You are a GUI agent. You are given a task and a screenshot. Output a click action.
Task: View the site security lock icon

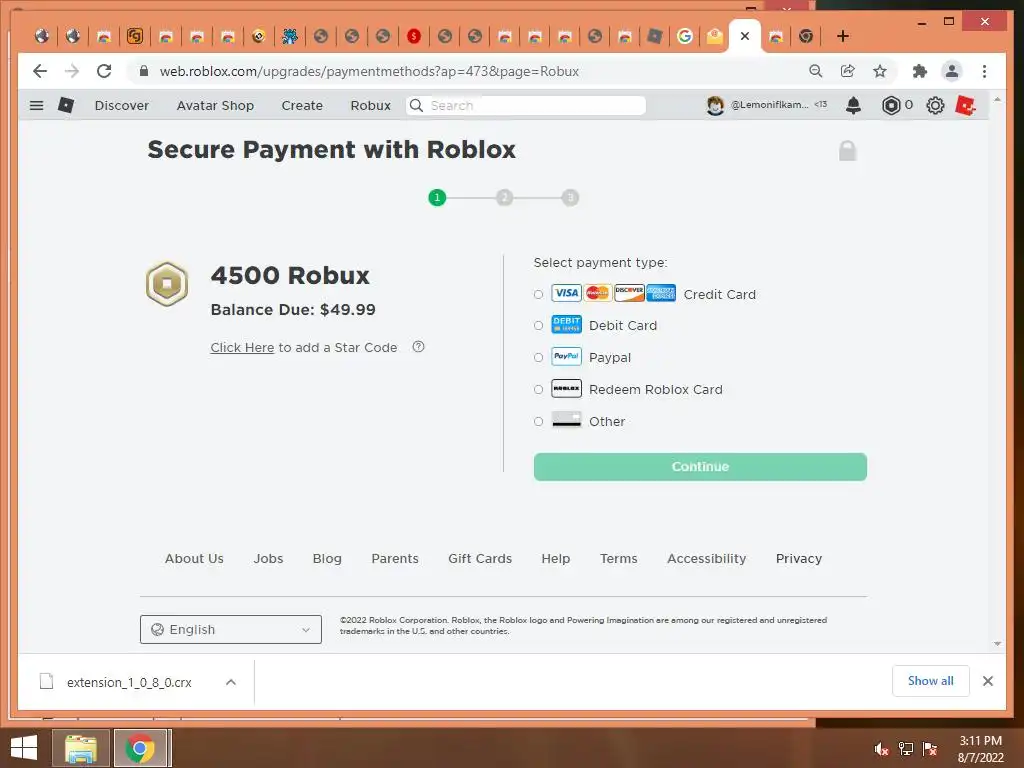144,71
